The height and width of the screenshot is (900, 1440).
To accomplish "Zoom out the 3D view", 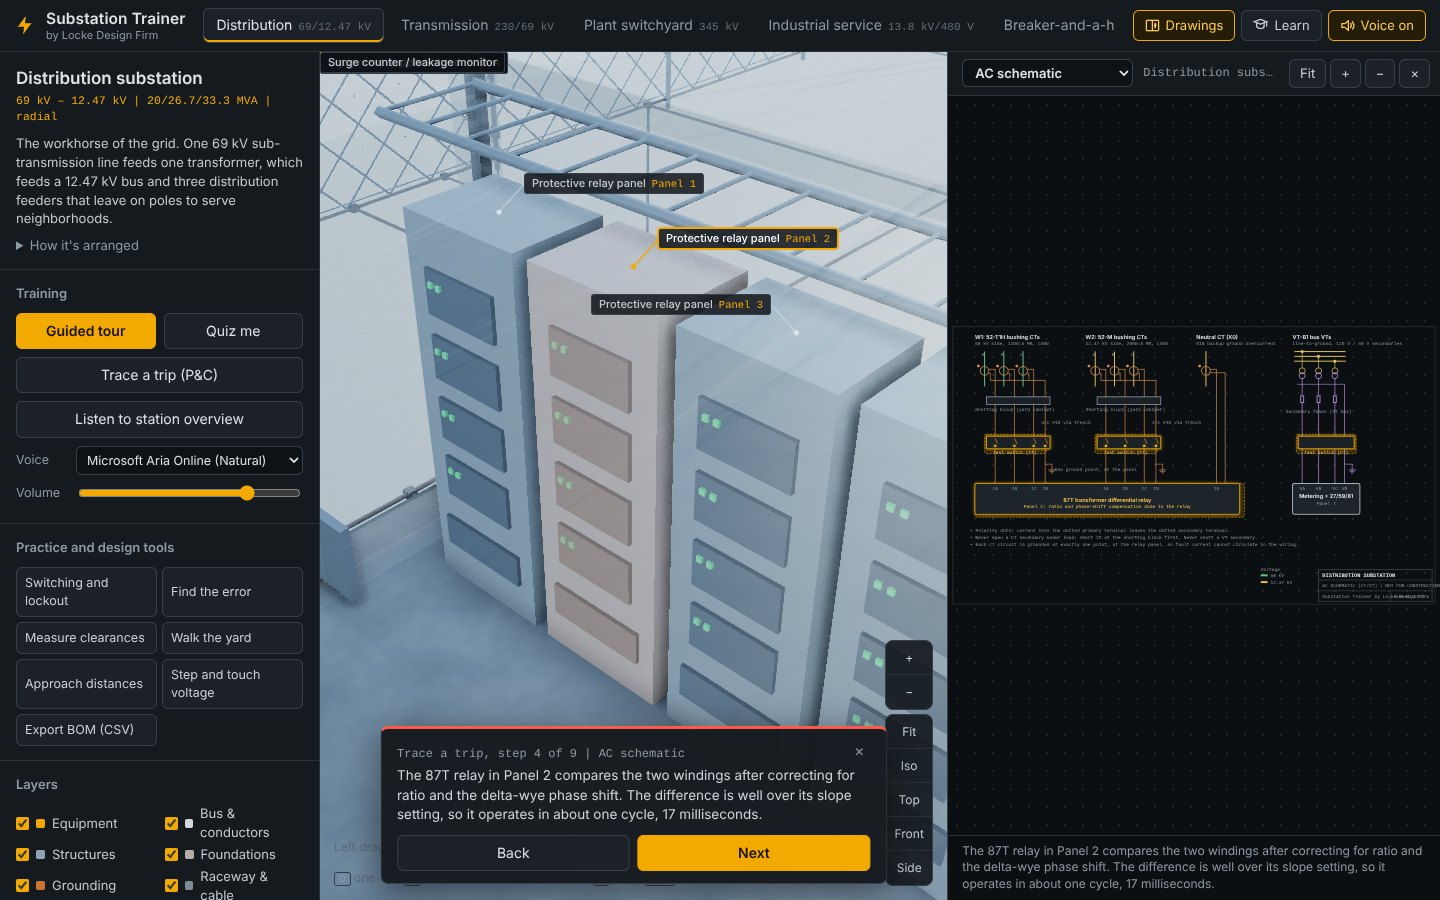I will 909,692.
